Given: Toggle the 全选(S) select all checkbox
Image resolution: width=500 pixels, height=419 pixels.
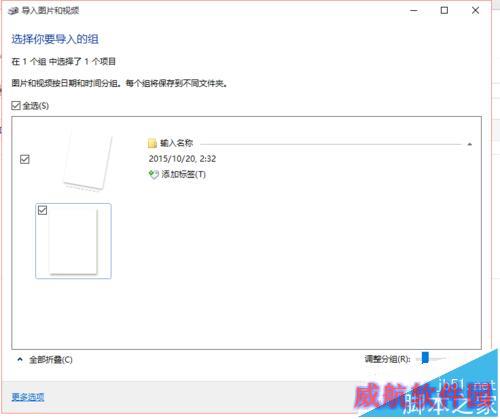Looking at the screenshot, I should pyautogui.click(x=16, y=106).
